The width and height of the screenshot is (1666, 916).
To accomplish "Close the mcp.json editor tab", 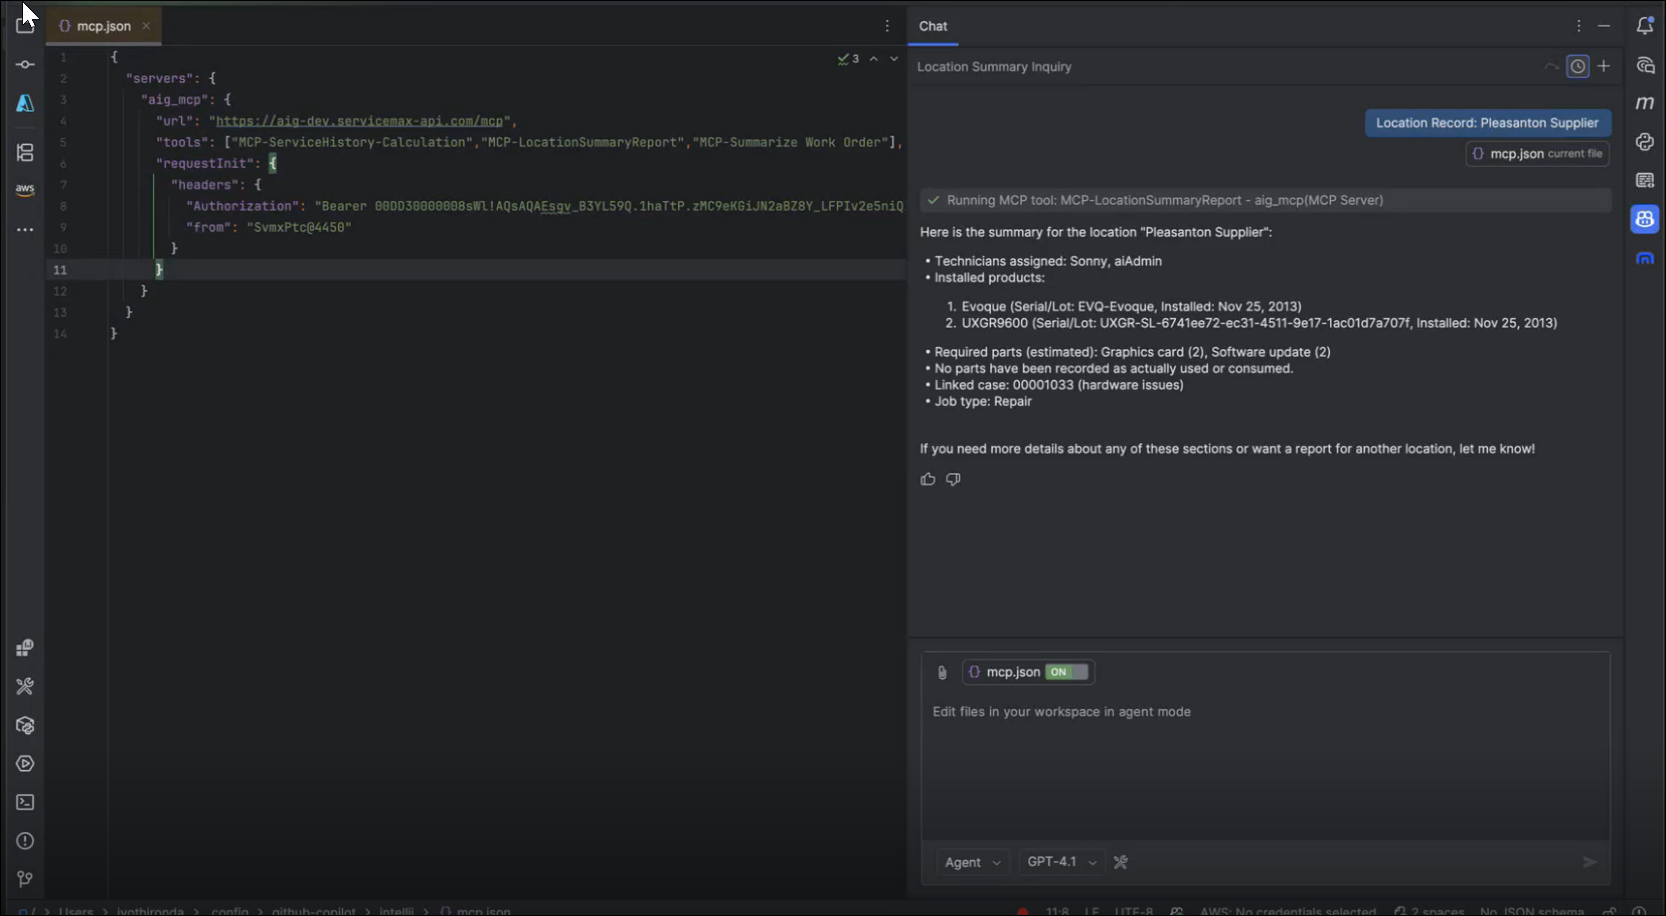I will coord(146,26).
